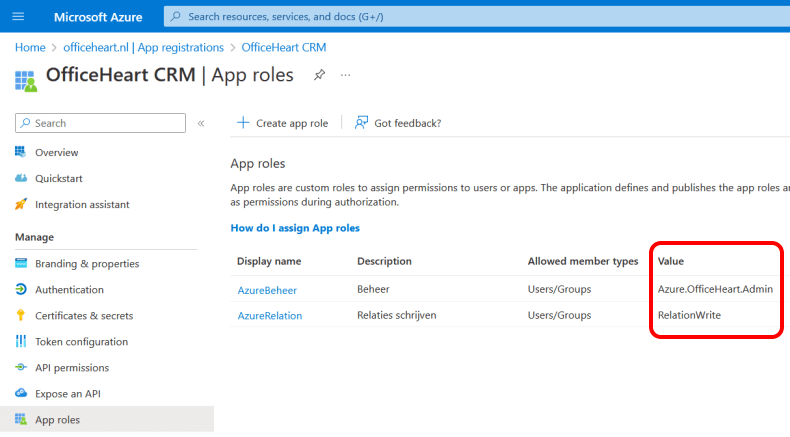This screenshot has width=790, height=437.
Task: Sort by Description column header
Action: tap(384, 261)
